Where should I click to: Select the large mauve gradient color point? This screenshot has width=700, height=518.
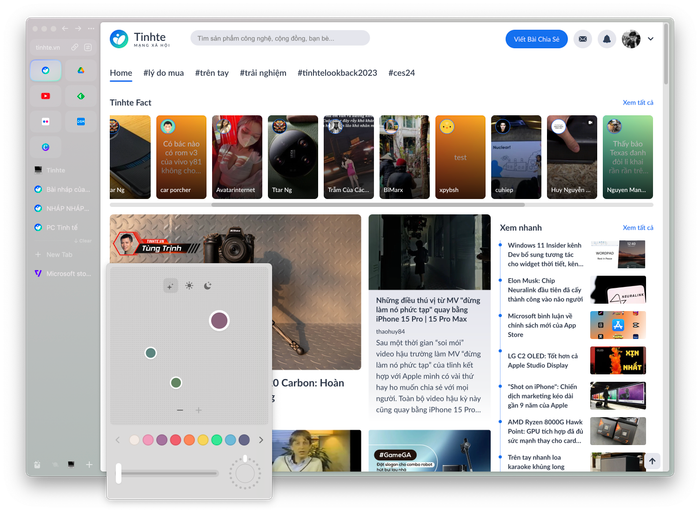(219, 321)
